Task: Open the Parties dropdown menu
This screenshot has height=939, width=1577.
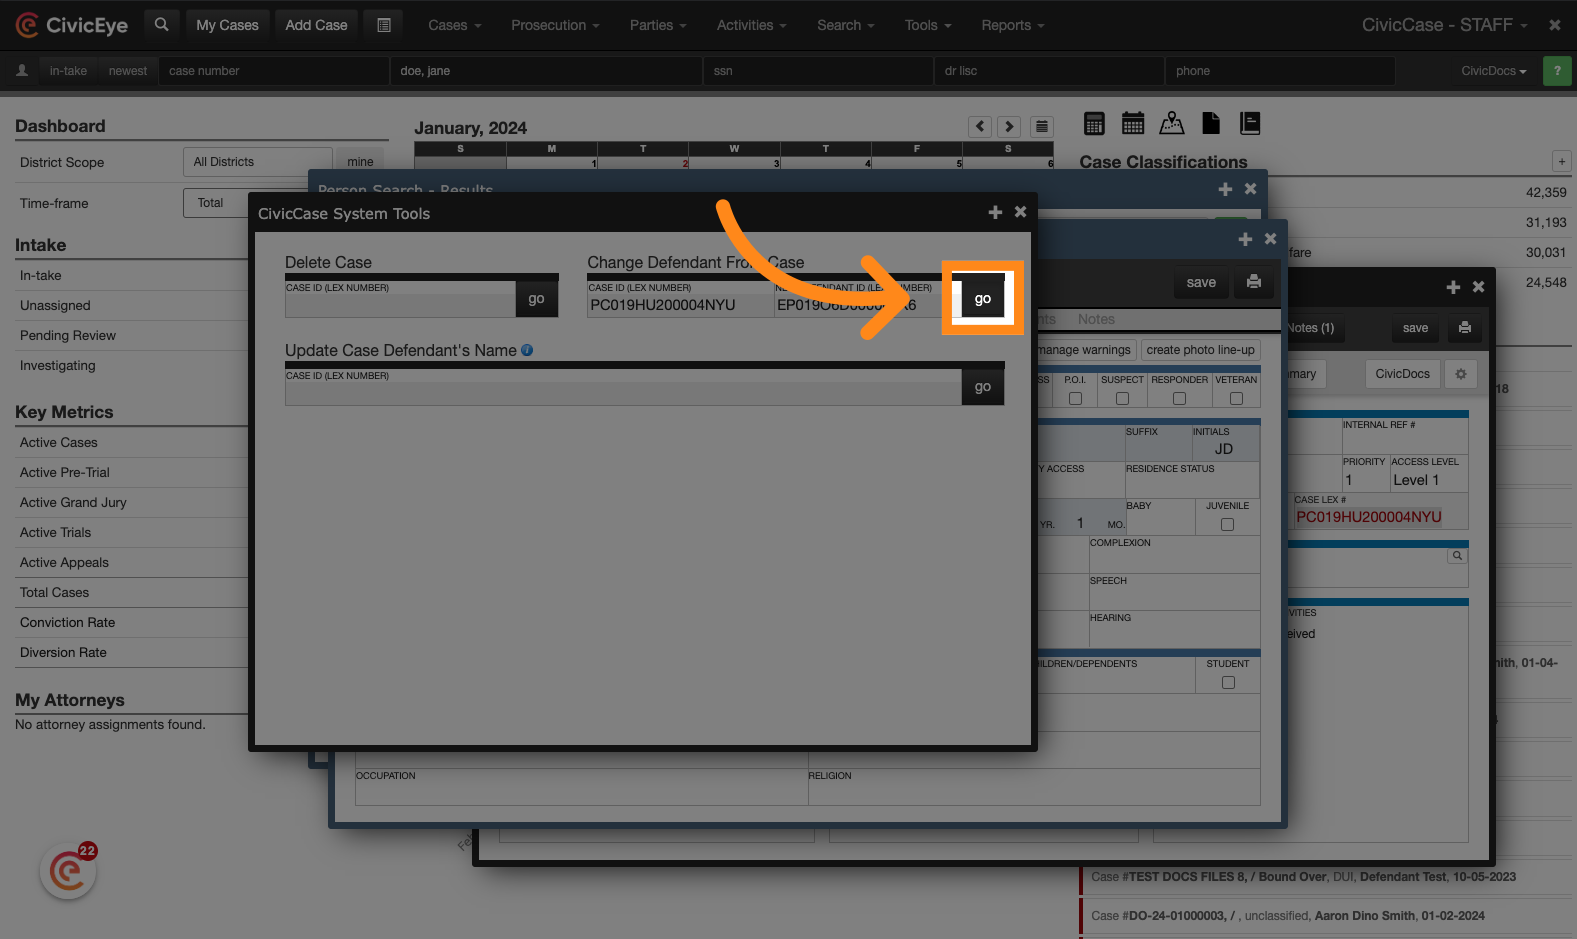Action: (x=658, y=25)
